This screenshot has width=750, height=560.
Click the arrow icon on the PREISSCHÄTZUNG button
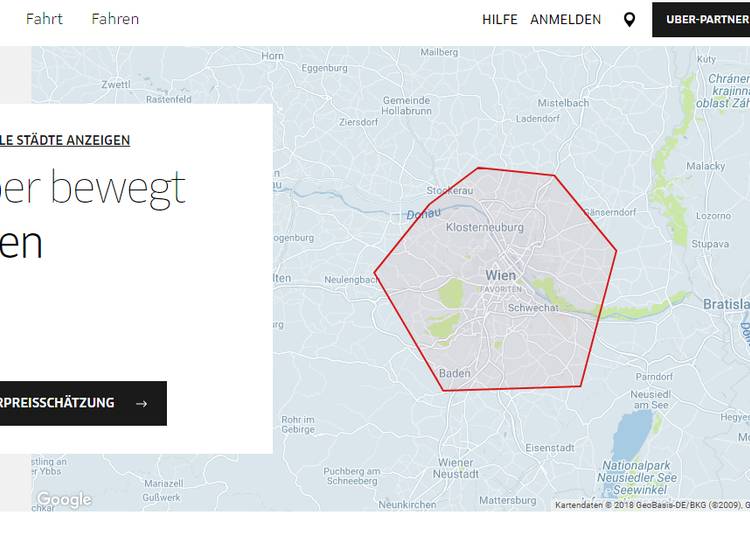coord(141,404)
